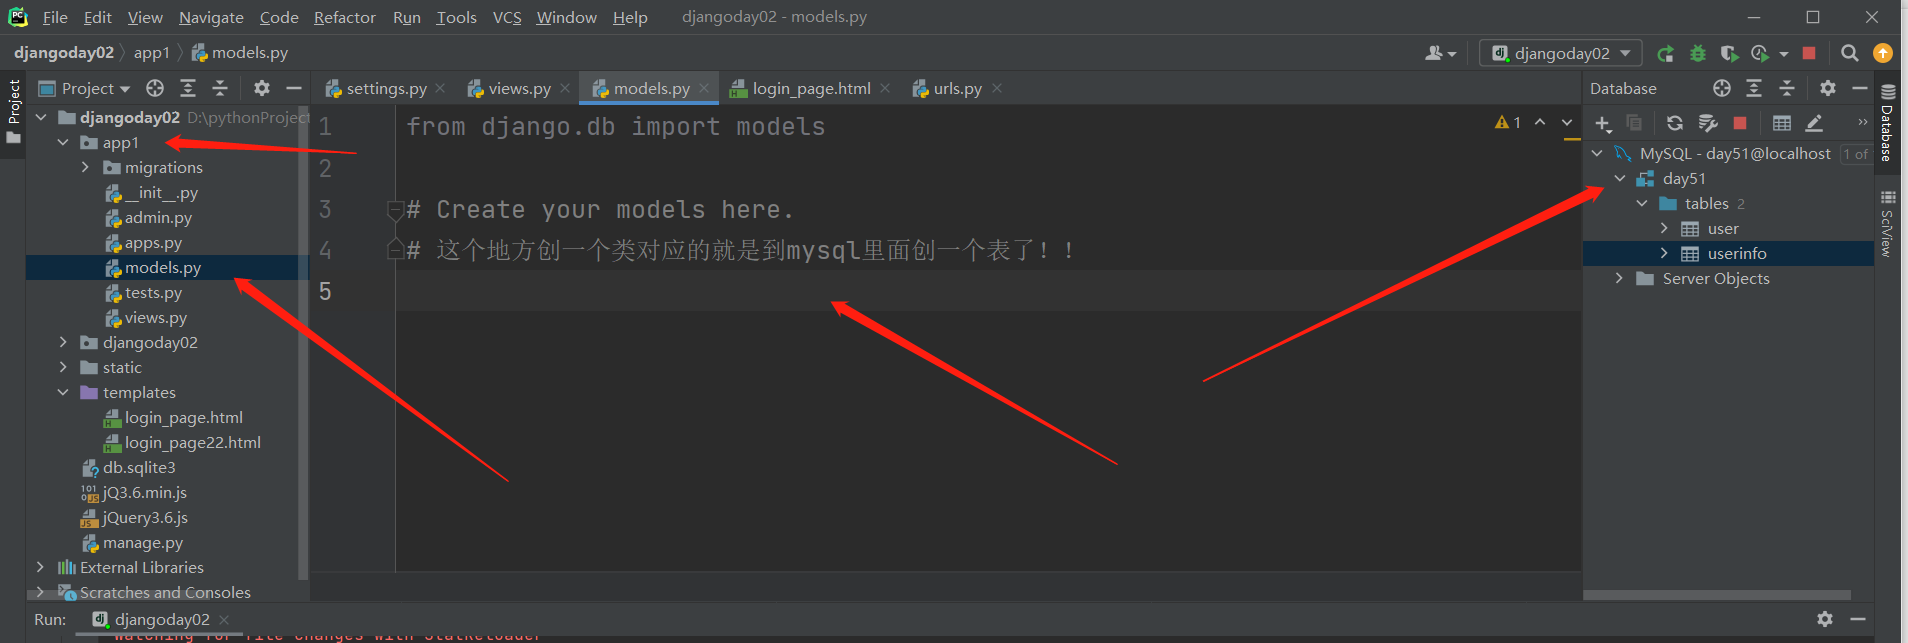Open the Database side tool button
Image resolution: width=1908 pixels, height=643 pixels.
click(1888, 123)
